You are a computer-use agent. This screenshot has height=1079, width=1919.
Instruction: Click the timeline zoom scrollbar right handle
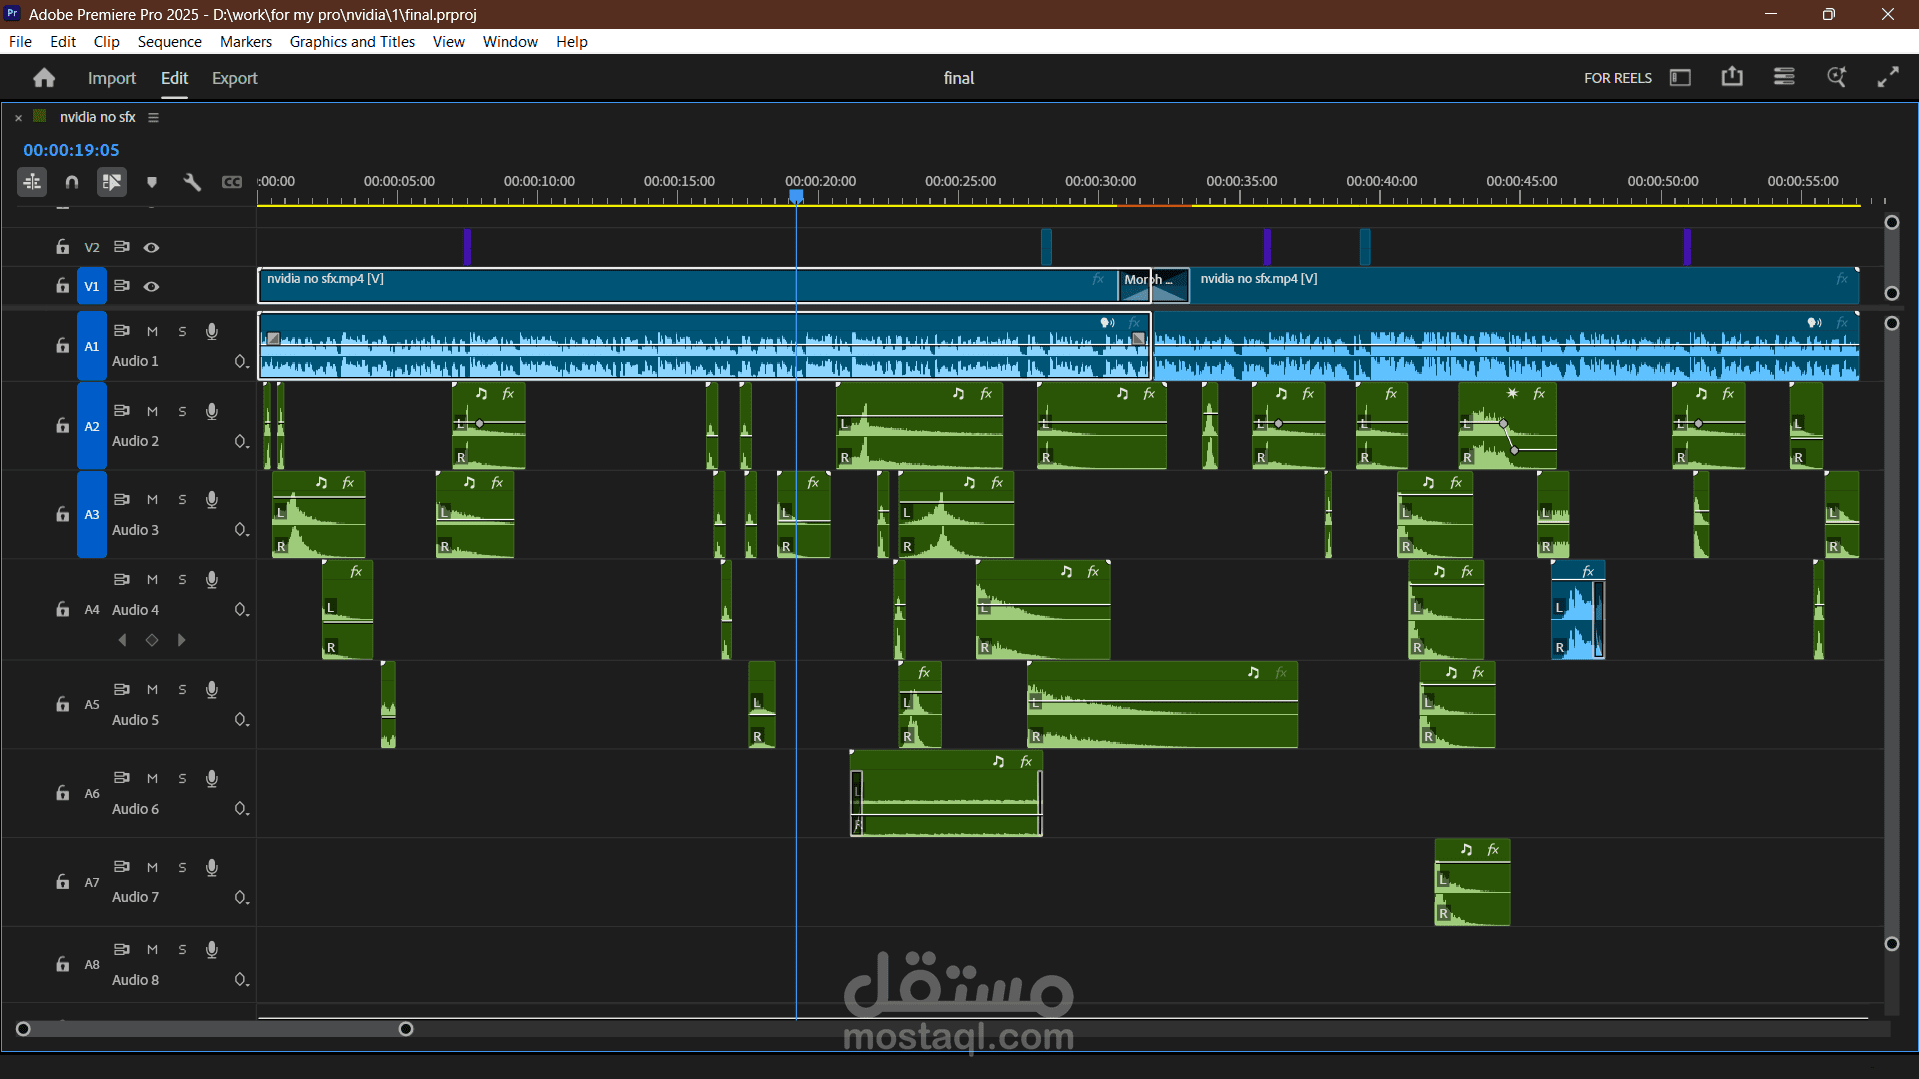coord(406,1029)
